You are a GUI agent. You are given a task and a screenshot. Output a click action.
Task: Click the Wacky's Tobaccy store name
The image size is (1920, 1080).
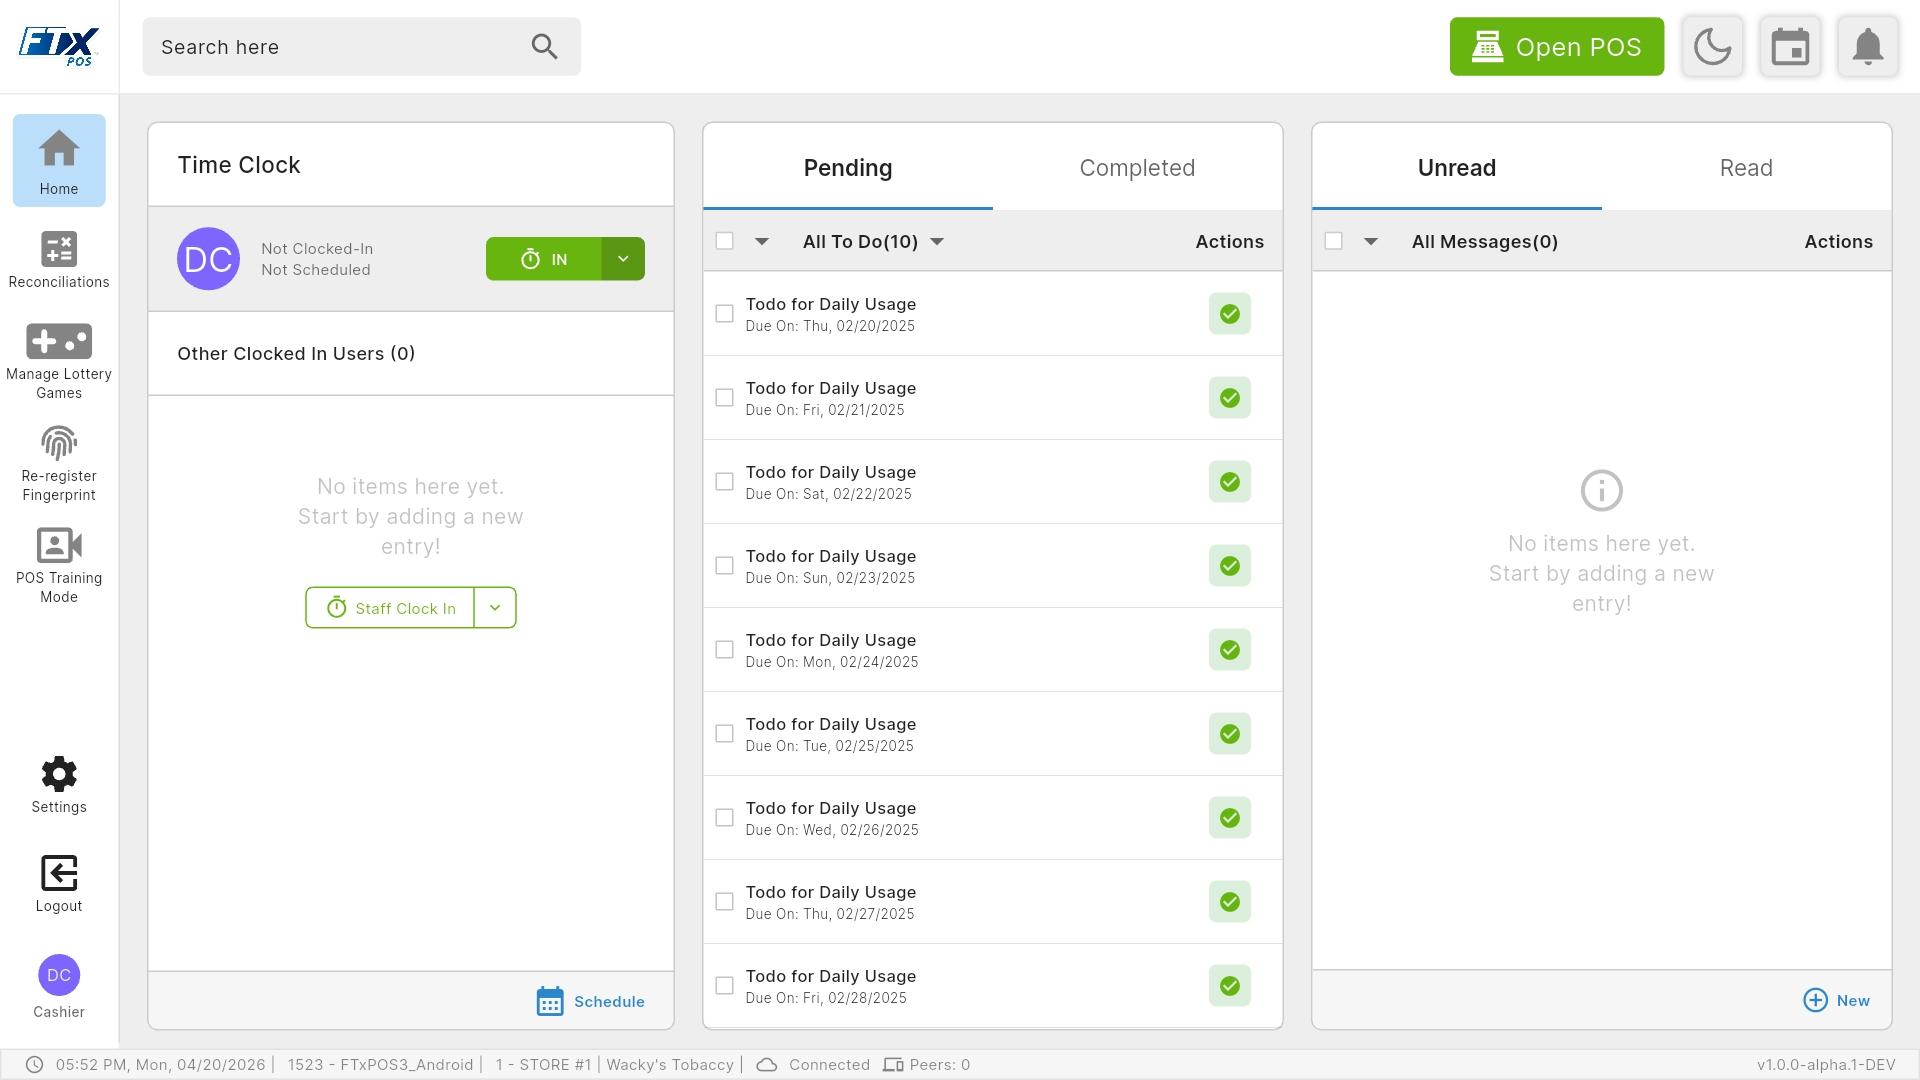(670, 1065)
